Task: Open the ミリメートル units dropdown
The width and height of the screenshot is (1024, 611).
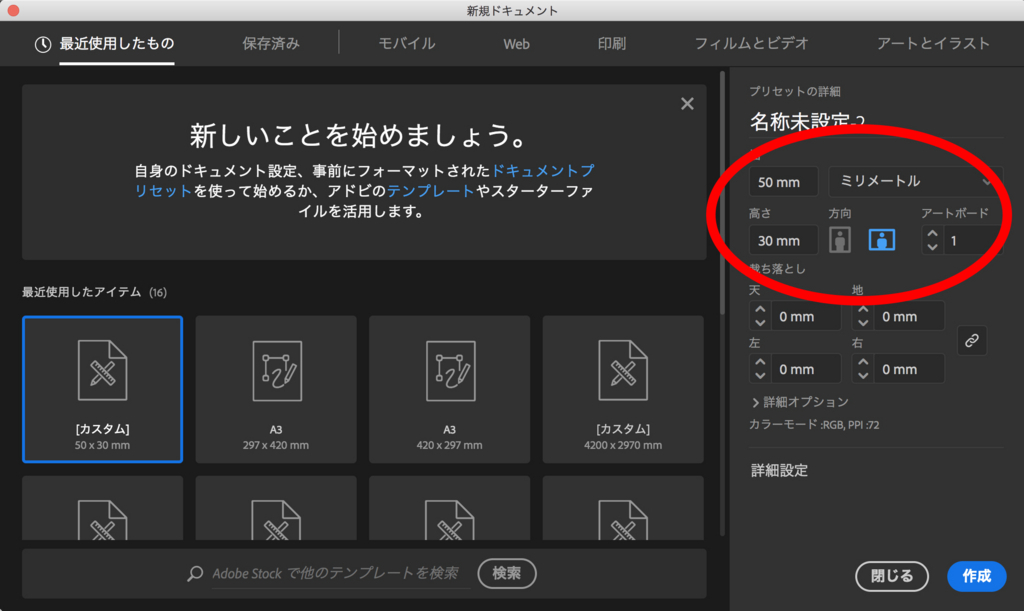Action: (x=915, y=181)
